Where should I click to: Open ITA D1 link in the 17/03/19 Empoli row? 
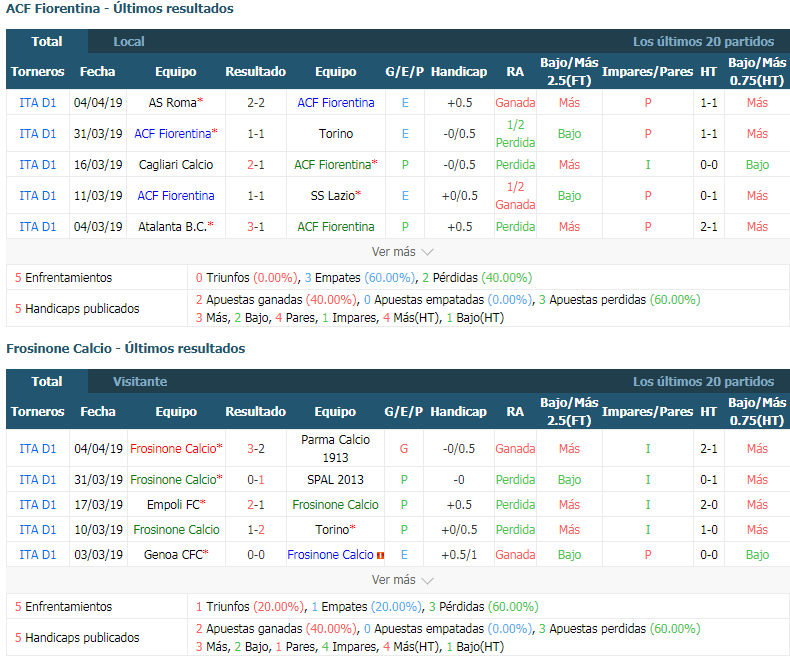pos(38,504)
